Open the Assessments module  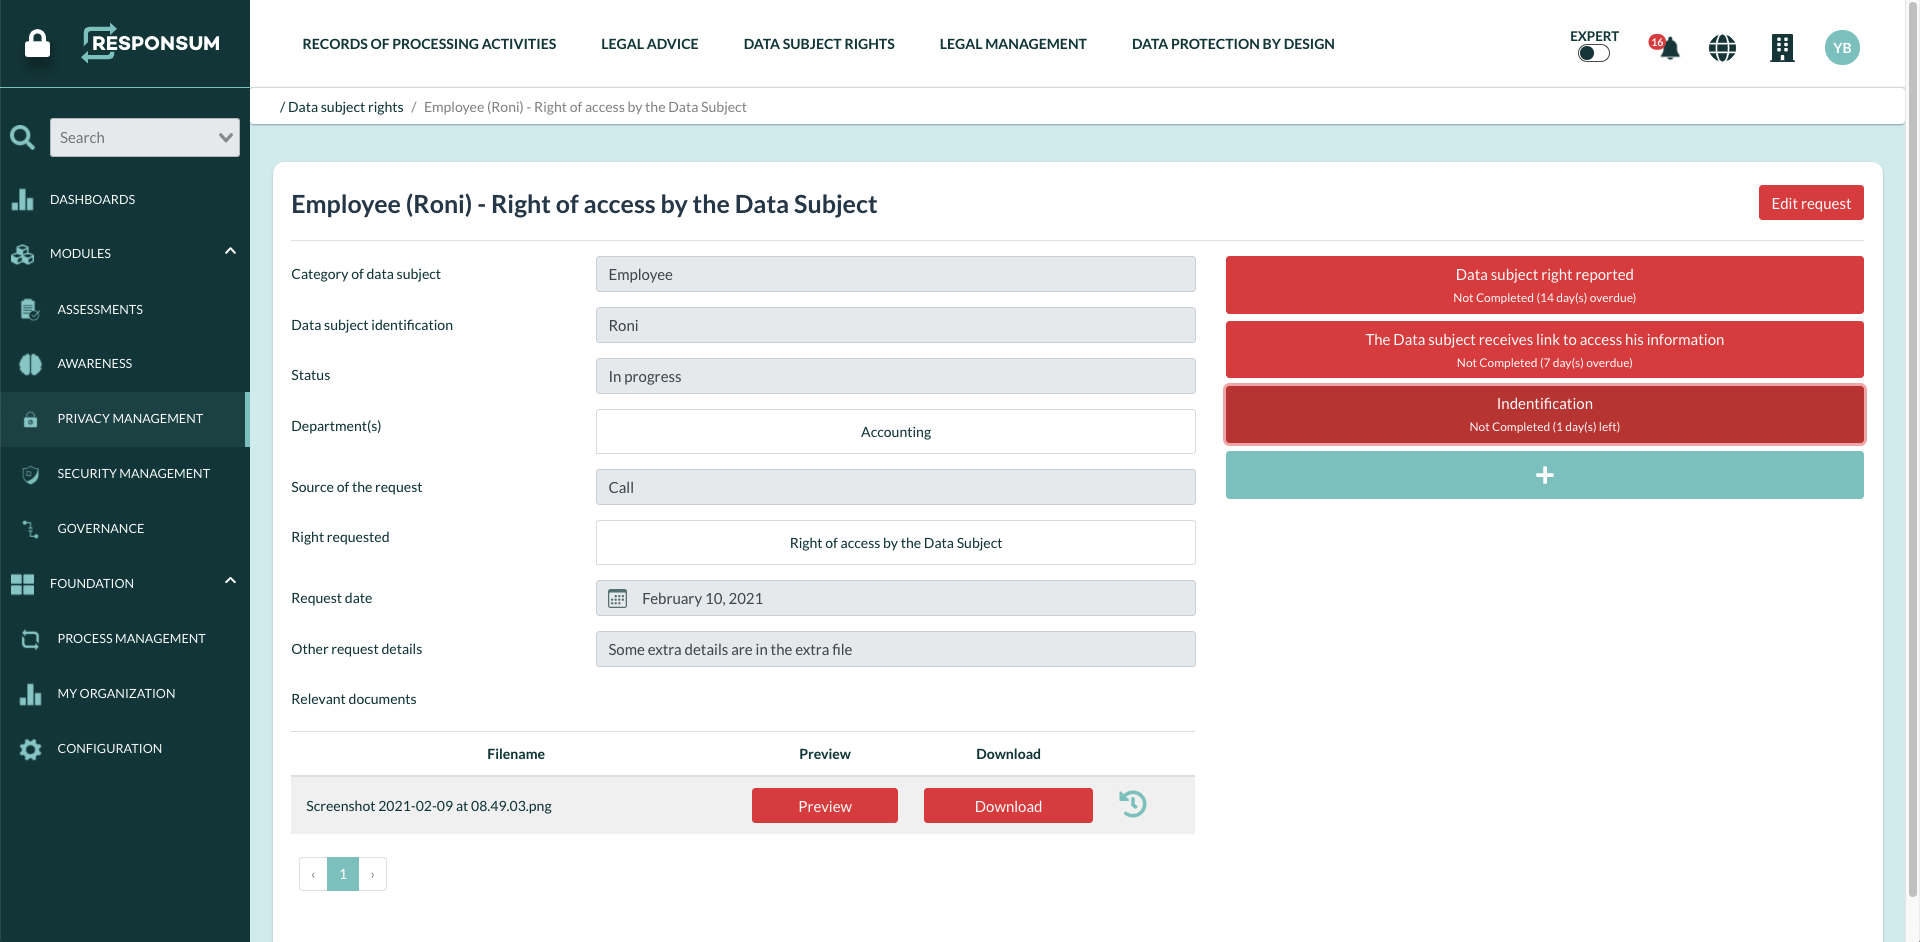[x=99, y=309]
